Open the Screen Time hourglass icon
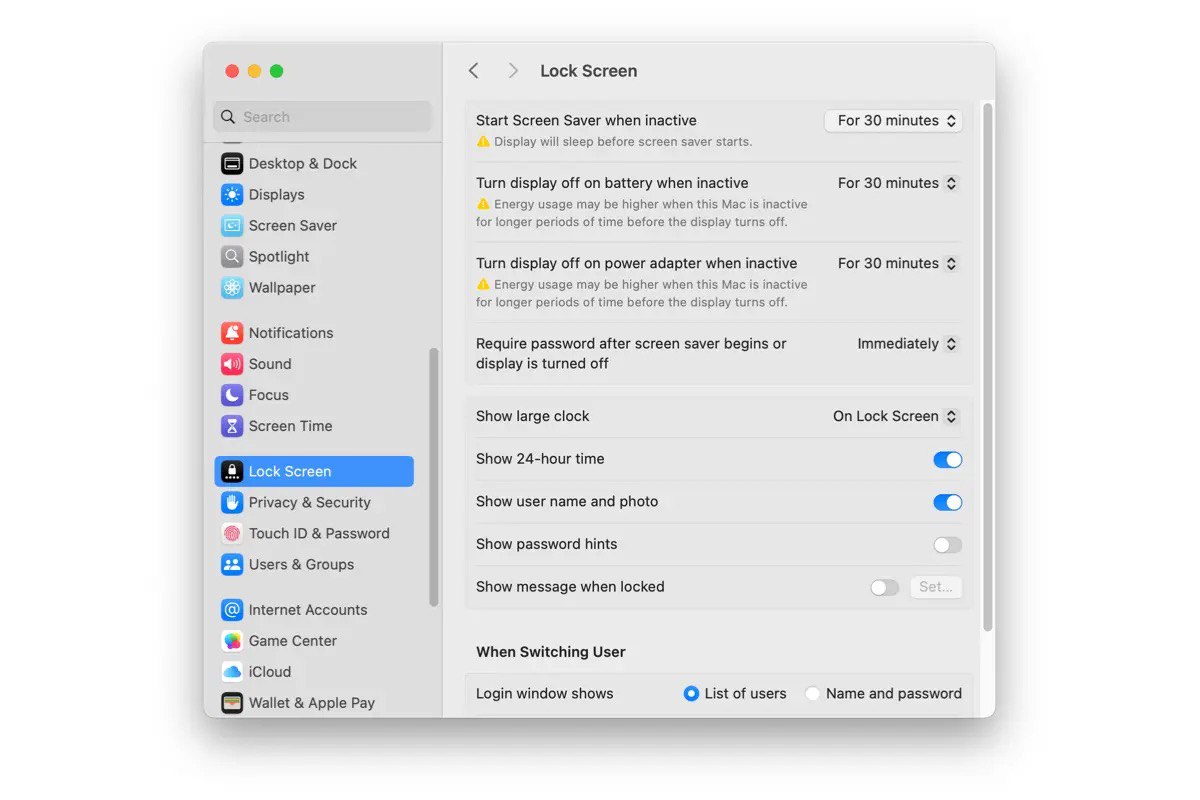 232,426
